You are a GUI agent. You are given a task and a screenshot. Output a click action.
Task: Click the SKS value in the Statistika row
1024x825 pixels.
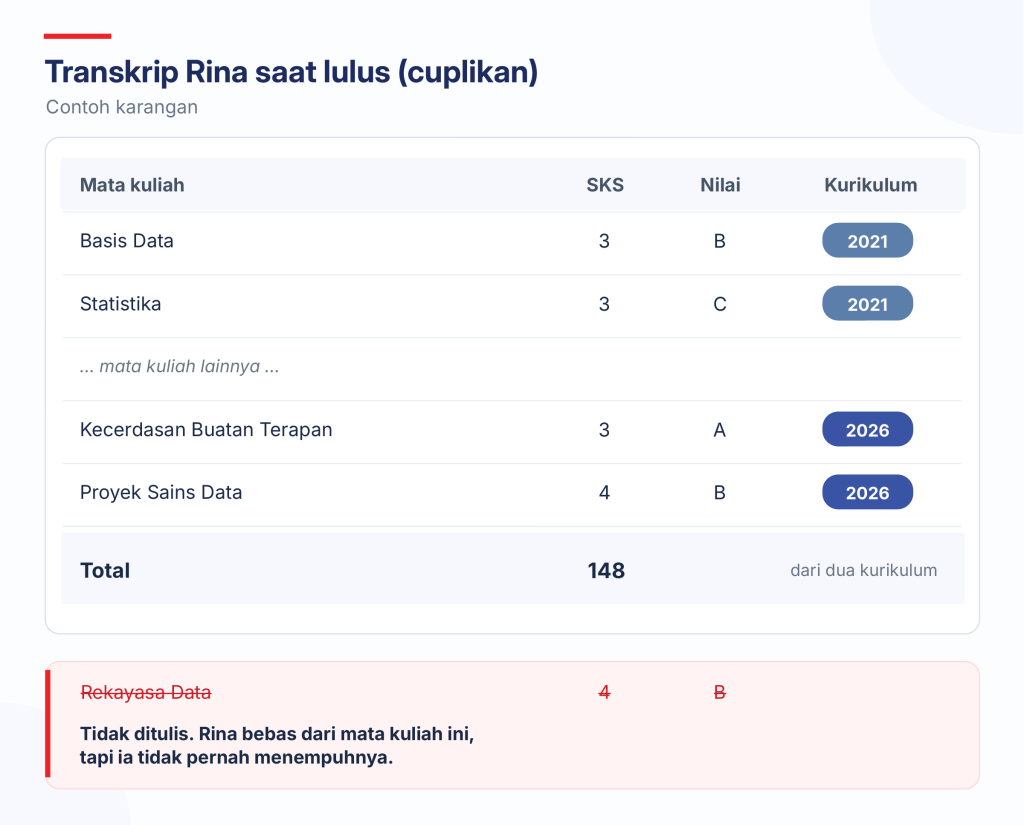coord(604,304)
